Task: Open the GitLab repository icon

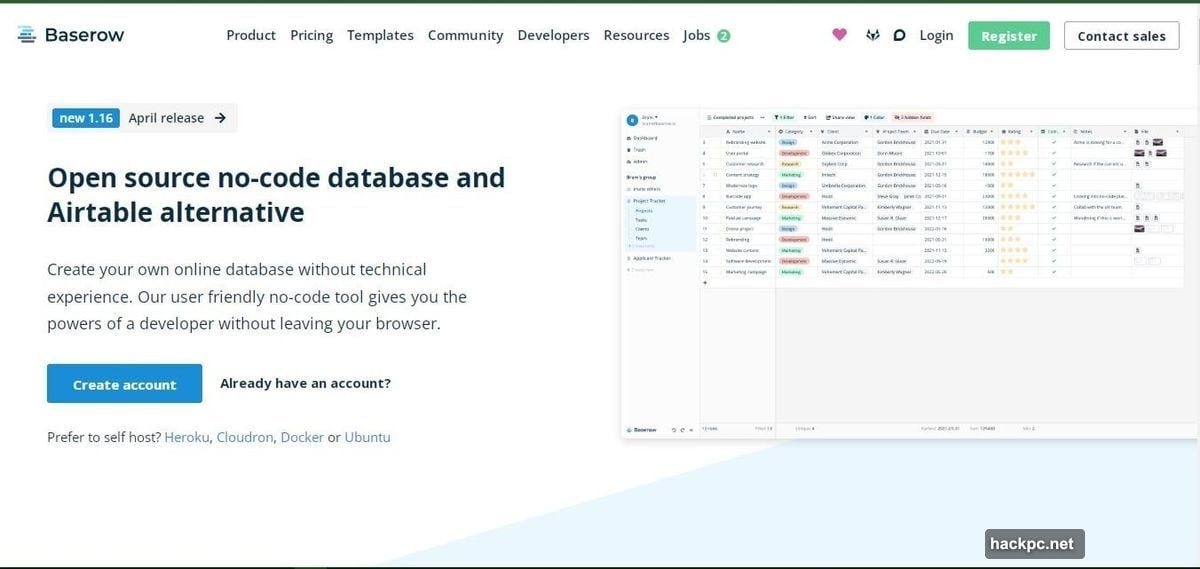Action: click(872, 35)
